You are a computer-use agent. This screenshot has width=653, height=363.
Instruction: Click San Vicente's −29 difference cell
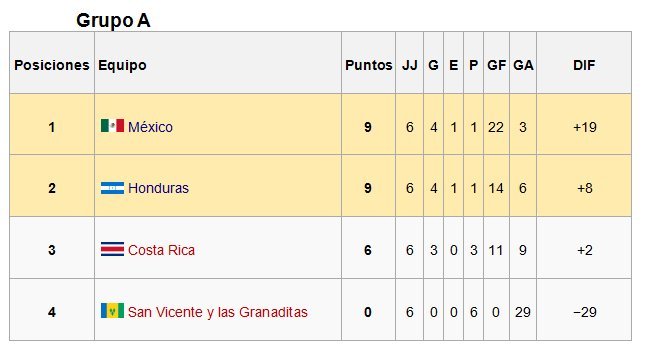pyautogui.click(x=584, y=312)
